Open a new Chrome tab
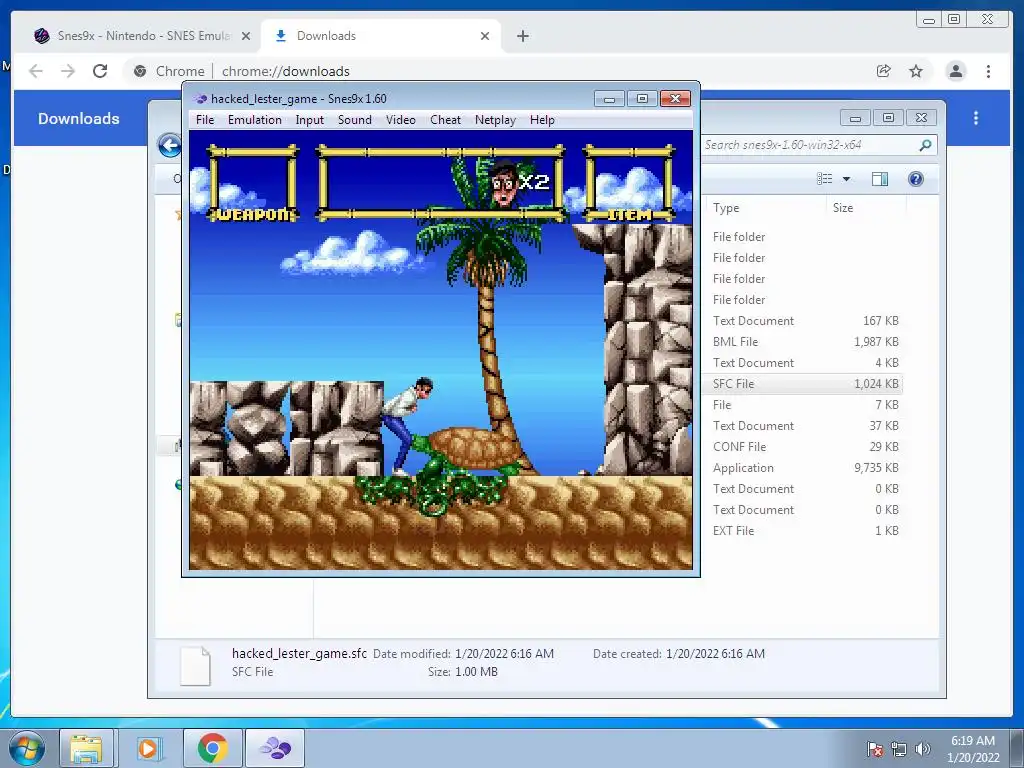1024x768 pixels. (x=522, y=36)
